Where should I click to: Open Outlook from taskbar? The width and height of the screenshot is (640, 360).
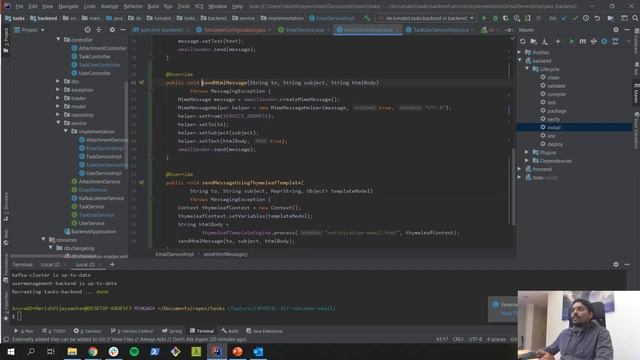click(258, 351)
